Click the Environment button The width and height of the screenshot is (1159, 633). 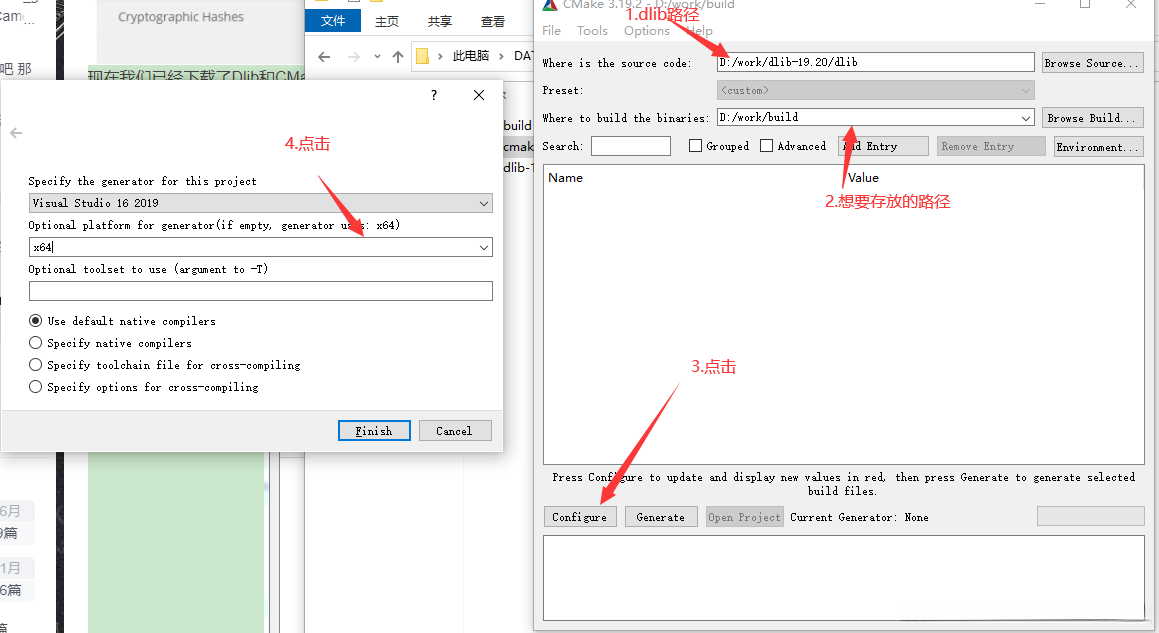point(1099,146)
